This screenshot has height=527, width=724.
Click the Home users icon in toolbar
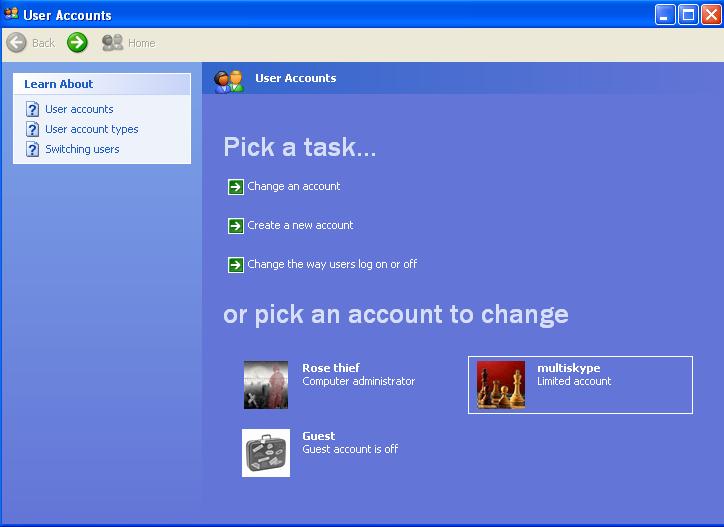(112, 42)
